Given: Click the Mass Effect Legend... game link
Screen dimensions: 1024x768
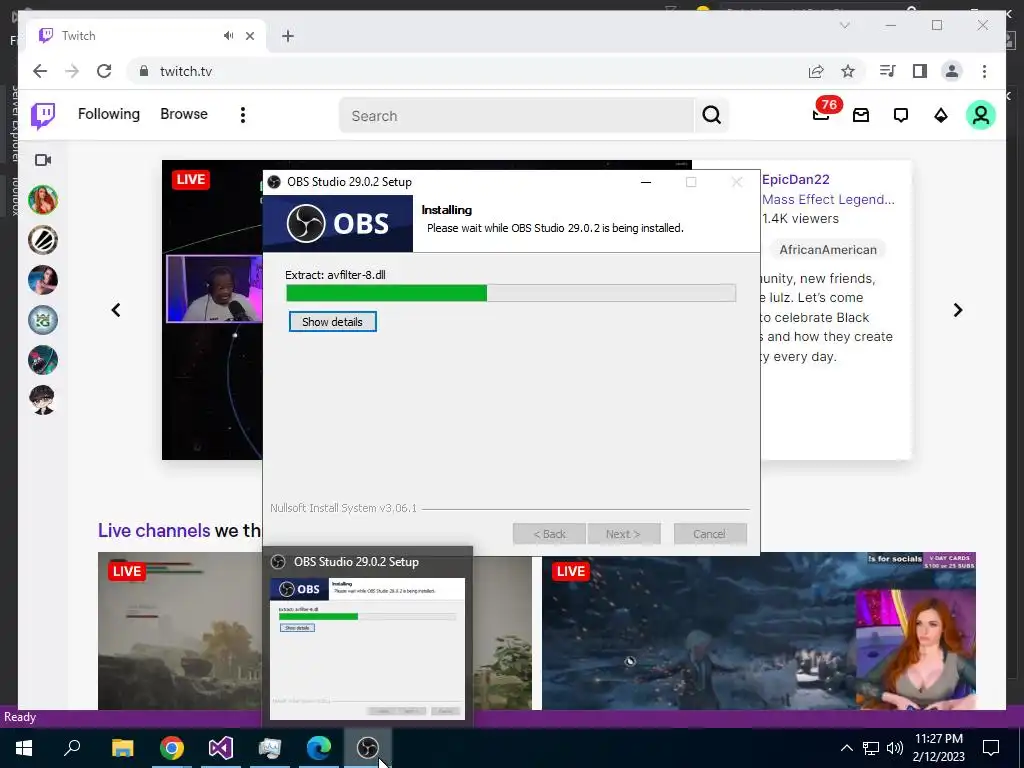Looking at the screenshot, I should (x=828, y=200).
